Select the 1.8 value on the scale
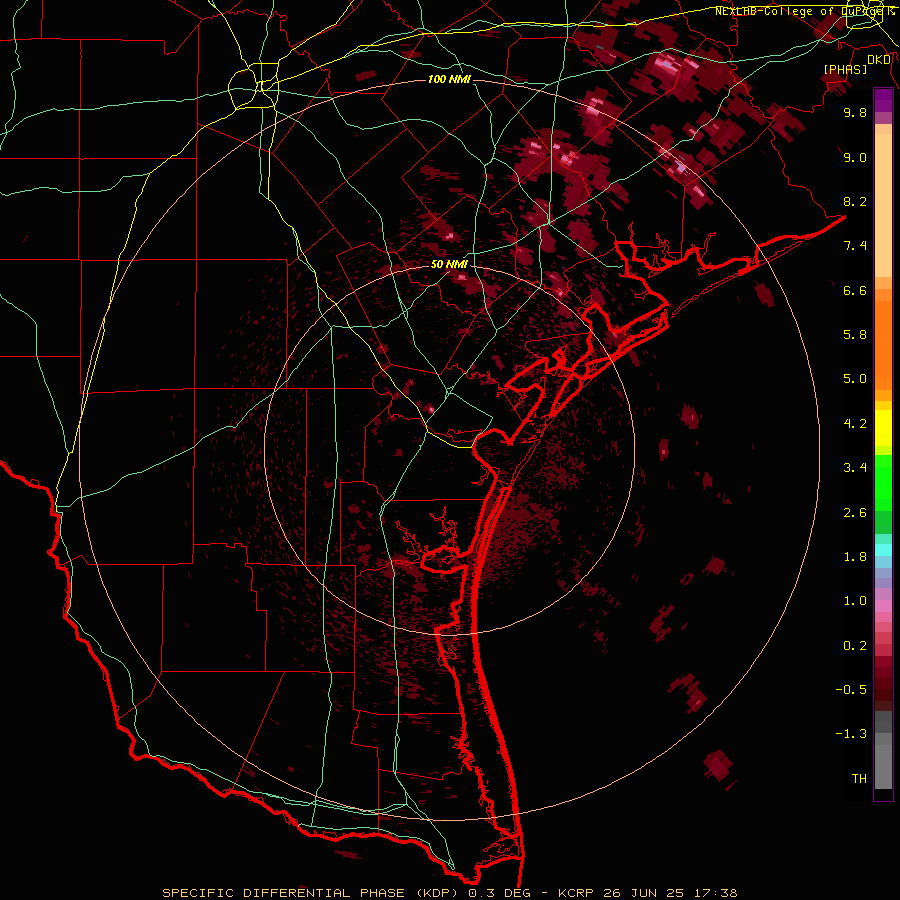This screenshot has width=900, height=900. [x=855, y=557]
